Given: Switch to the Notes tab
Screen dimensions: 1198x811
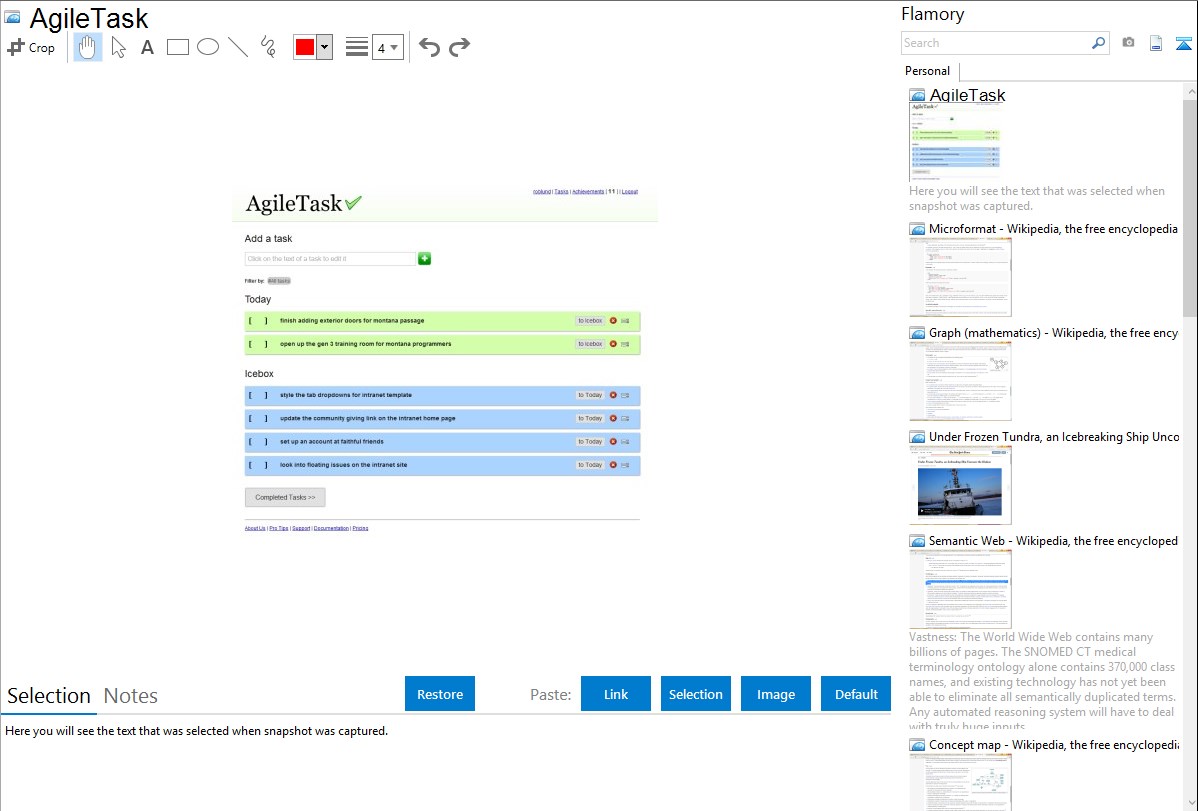Looking at the screenshot, I should pos(131,696).
